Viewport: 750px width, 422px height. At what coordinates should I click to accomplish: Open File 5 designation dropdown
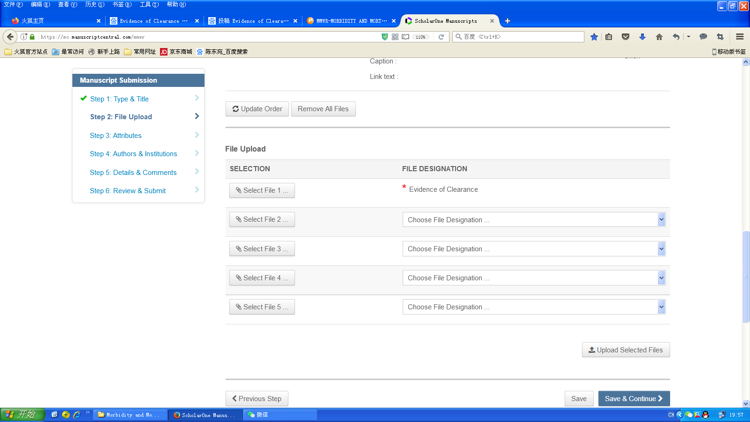pos(533,307)
